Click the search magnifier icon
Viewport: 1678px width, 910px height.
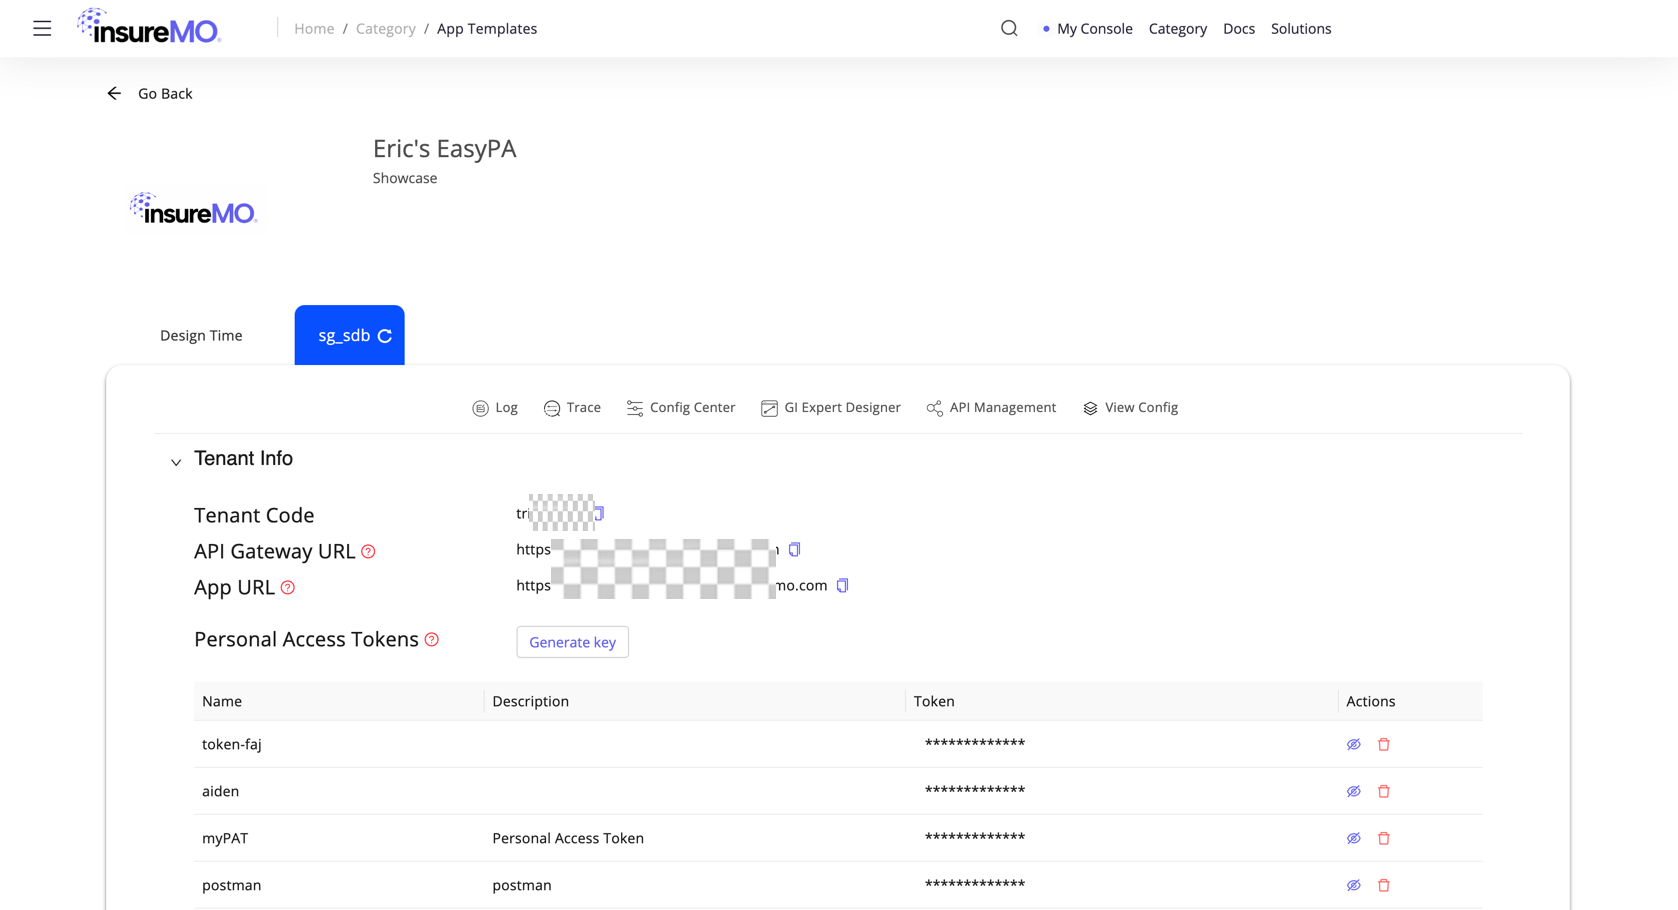click(1009, 28)
